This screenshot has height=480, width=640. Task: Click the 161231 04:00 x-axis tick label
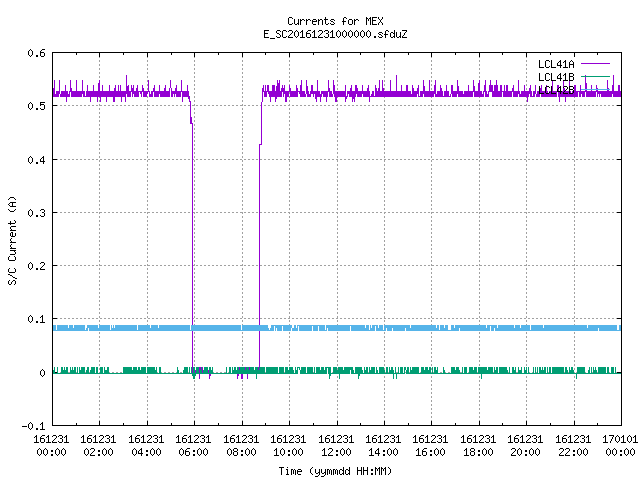146,446
